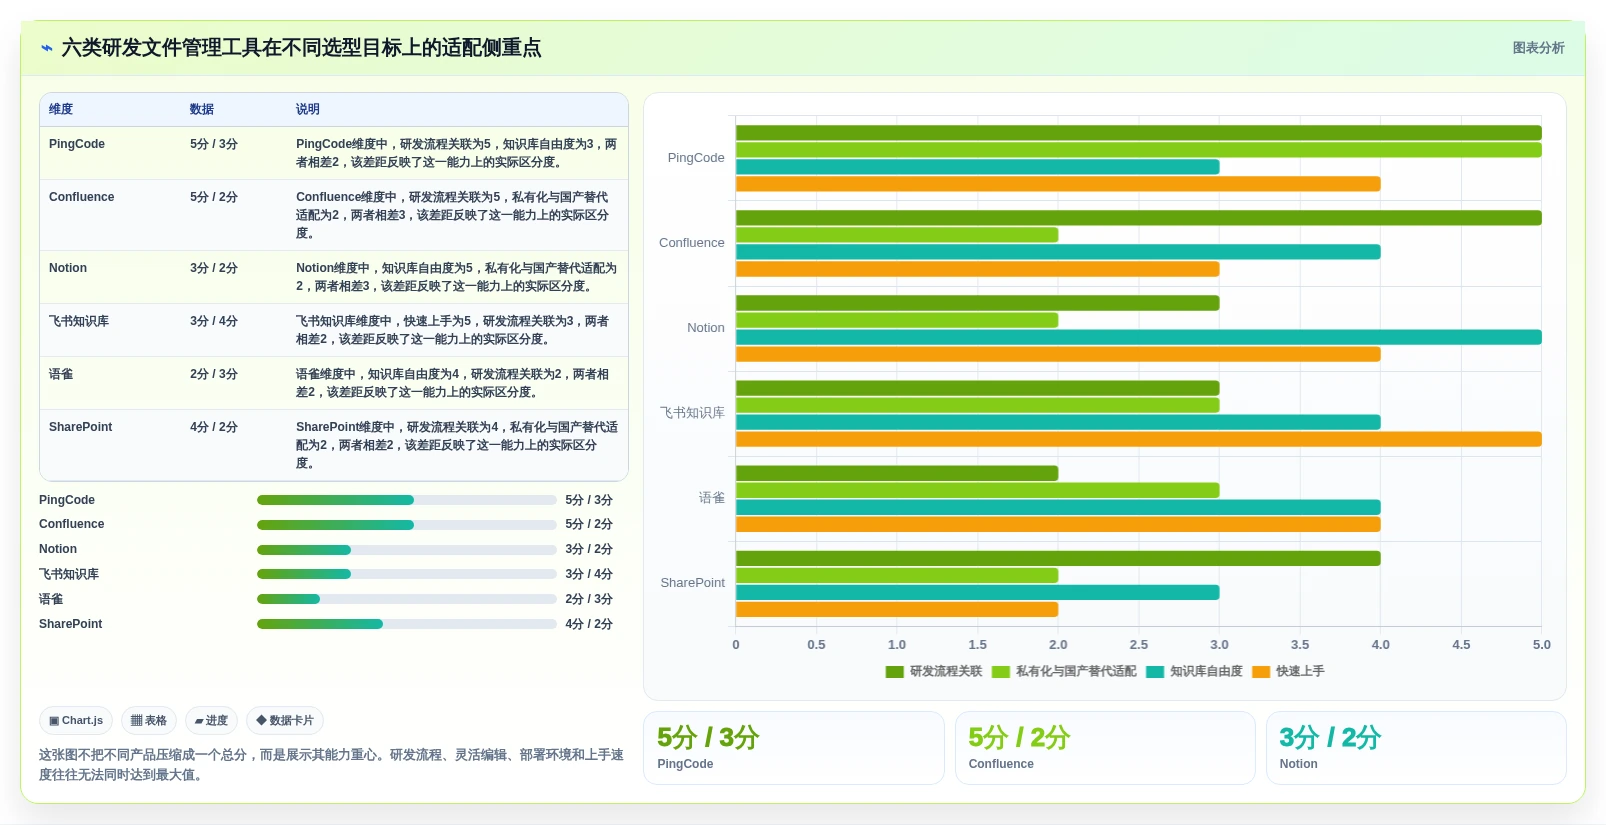1606x825 pixels.
Task: Select the Confluence table row name
Action: (x=81, y=197)
